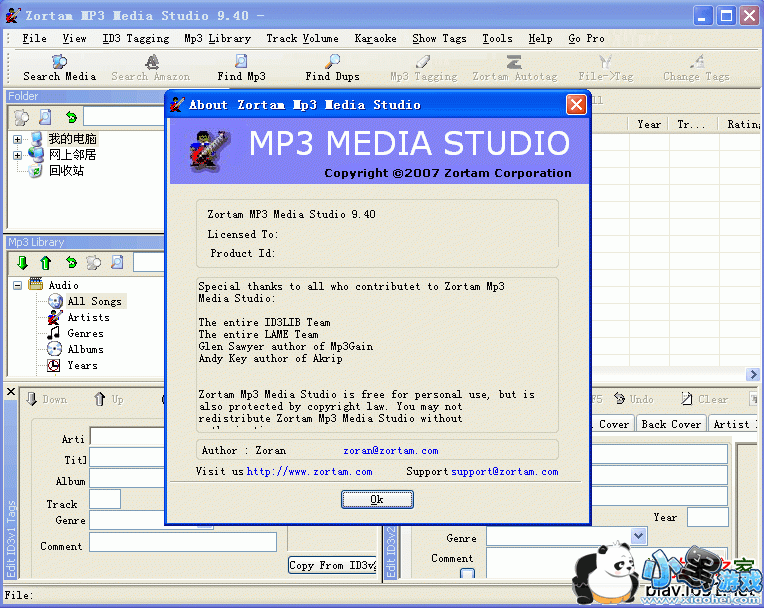764x608 pixels.
Task: Open the View menu
Action: [74, 38]
